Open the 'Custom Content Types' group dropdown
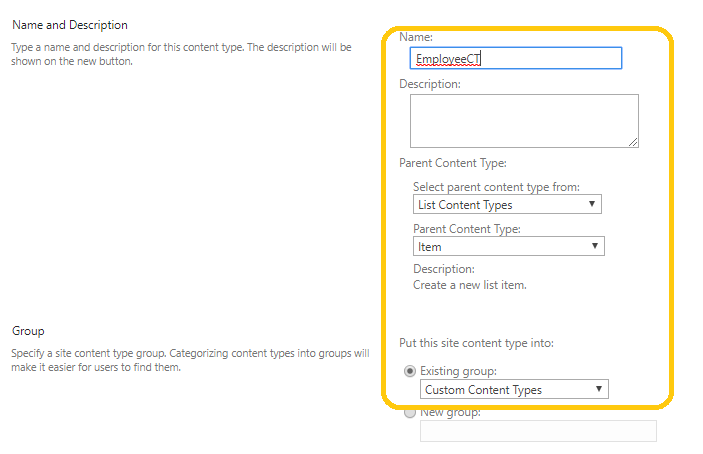The image size is (703, 454). click(514, 389)
